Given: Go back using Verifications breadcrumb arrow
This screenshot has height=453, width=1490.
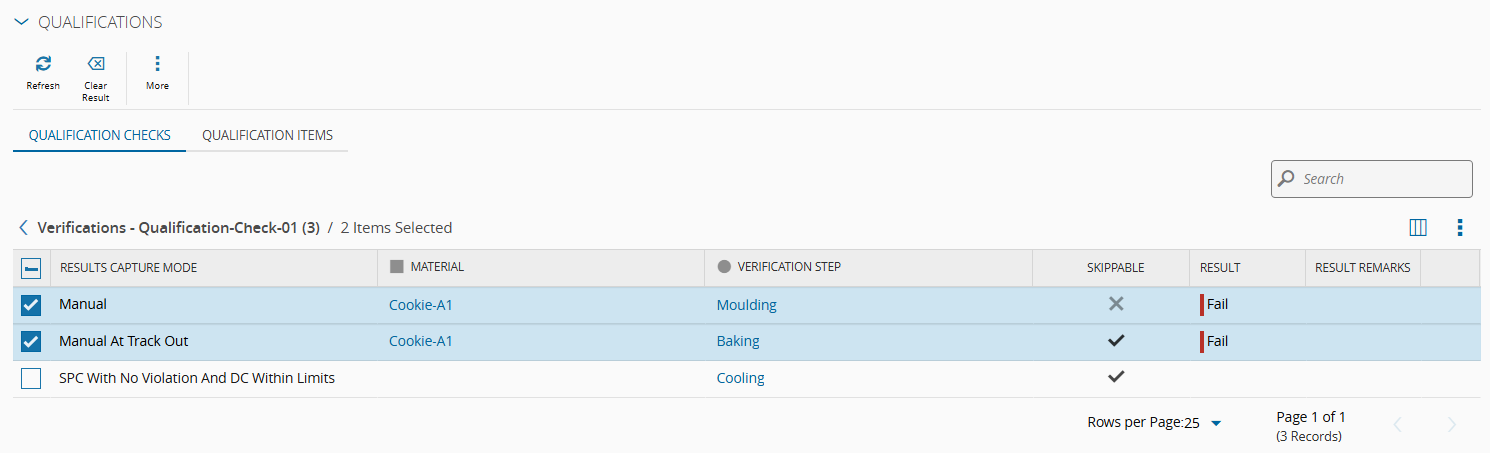Looking at the screenshot, I should point(23,228).
